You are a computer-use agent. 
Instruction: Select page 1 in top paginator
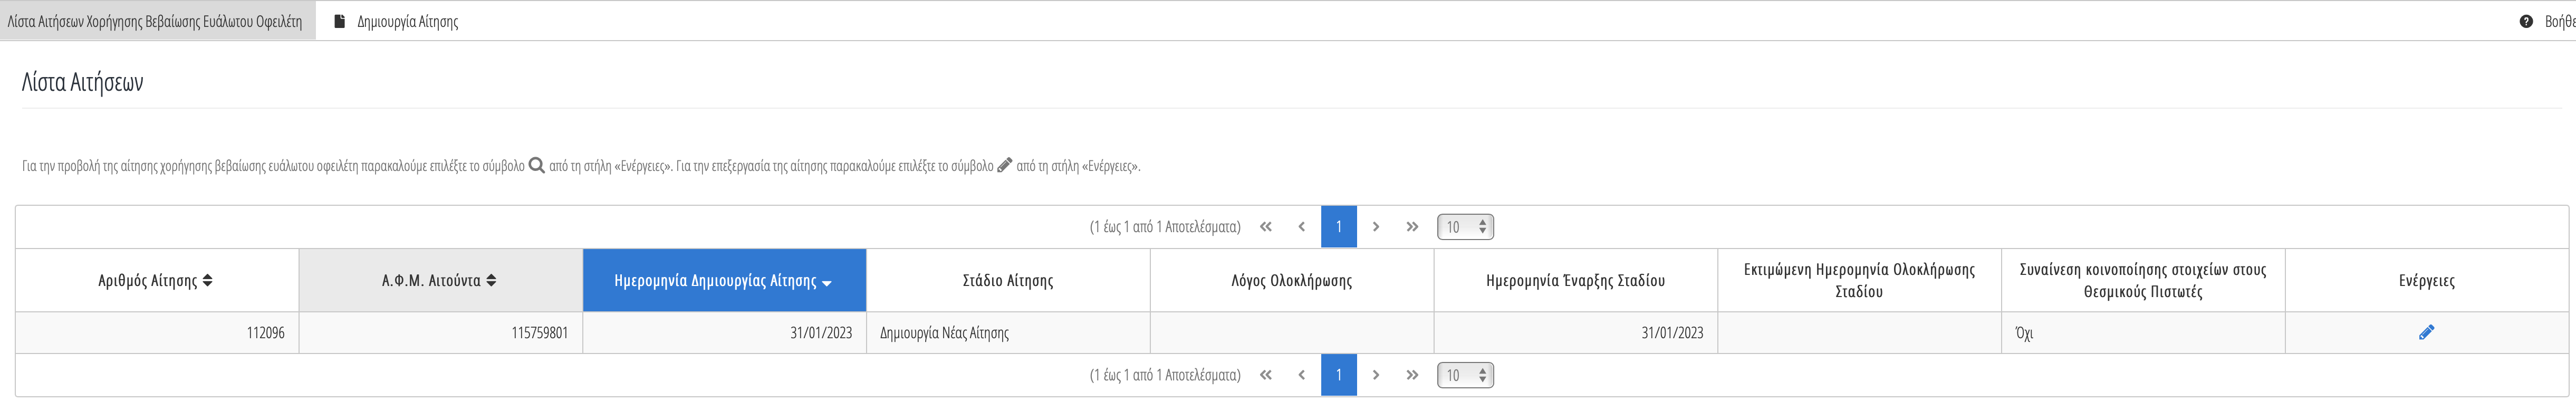click(1339, 227)
